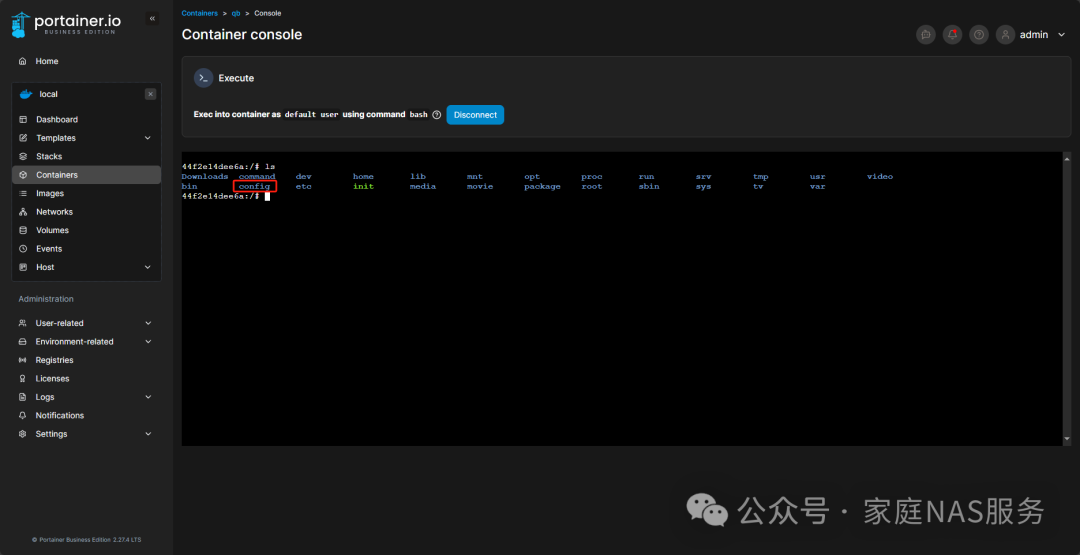This screenshot has width=1080, height=555.
Task: Click the Home icon in sidebar
Action: [23, 61]
